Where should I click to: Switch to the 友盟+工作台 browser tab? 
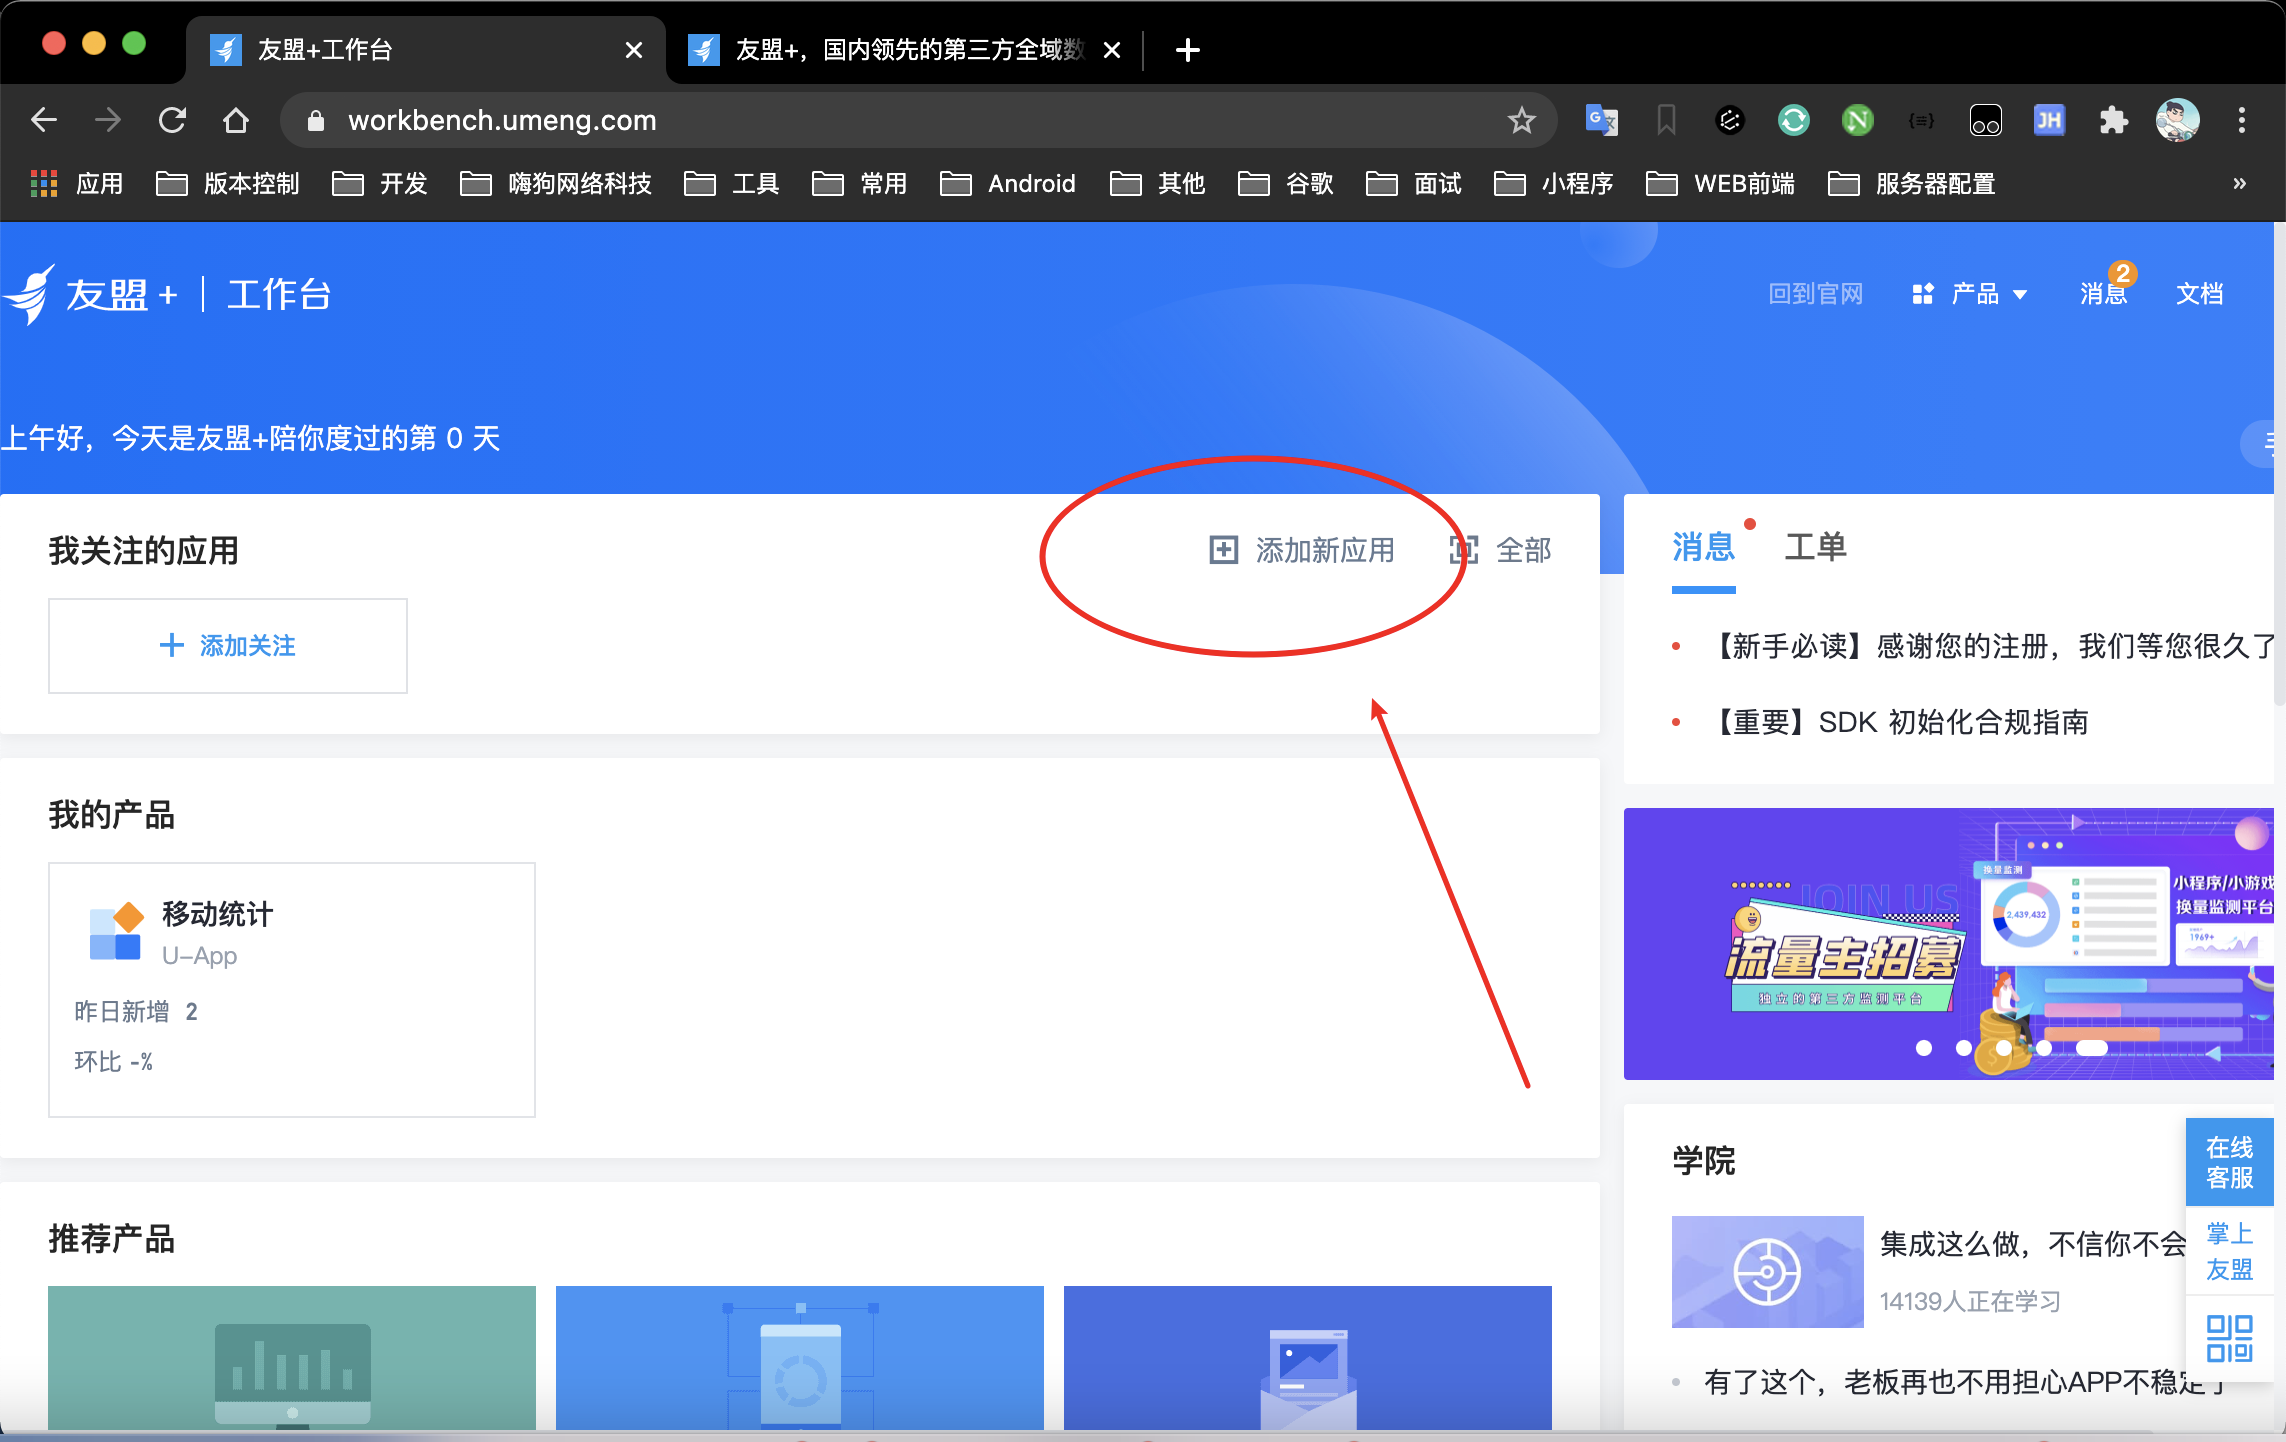coord(426,50)
